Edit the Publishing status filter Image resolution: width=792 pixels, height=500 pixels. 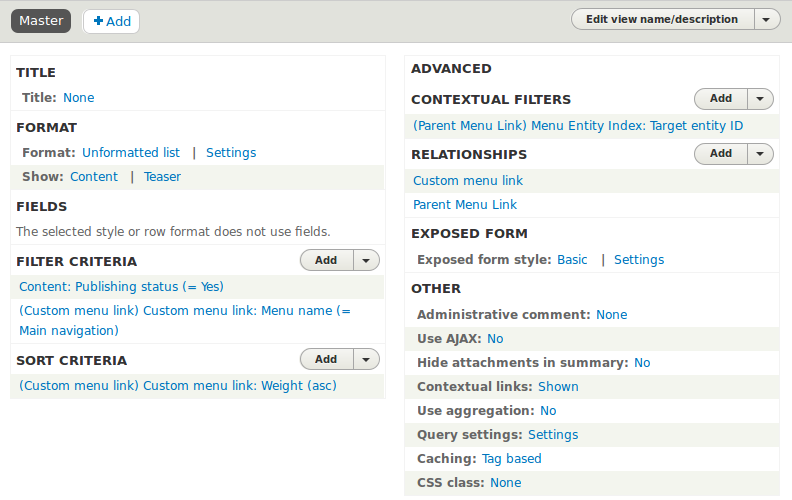click(x=121, y=286)
